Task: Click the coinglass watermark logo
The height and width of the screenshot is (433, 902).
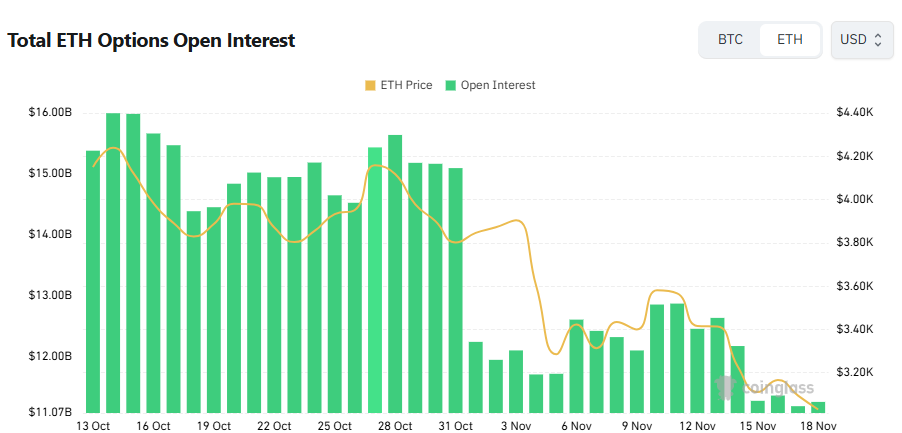Action: tap(764, 388)
